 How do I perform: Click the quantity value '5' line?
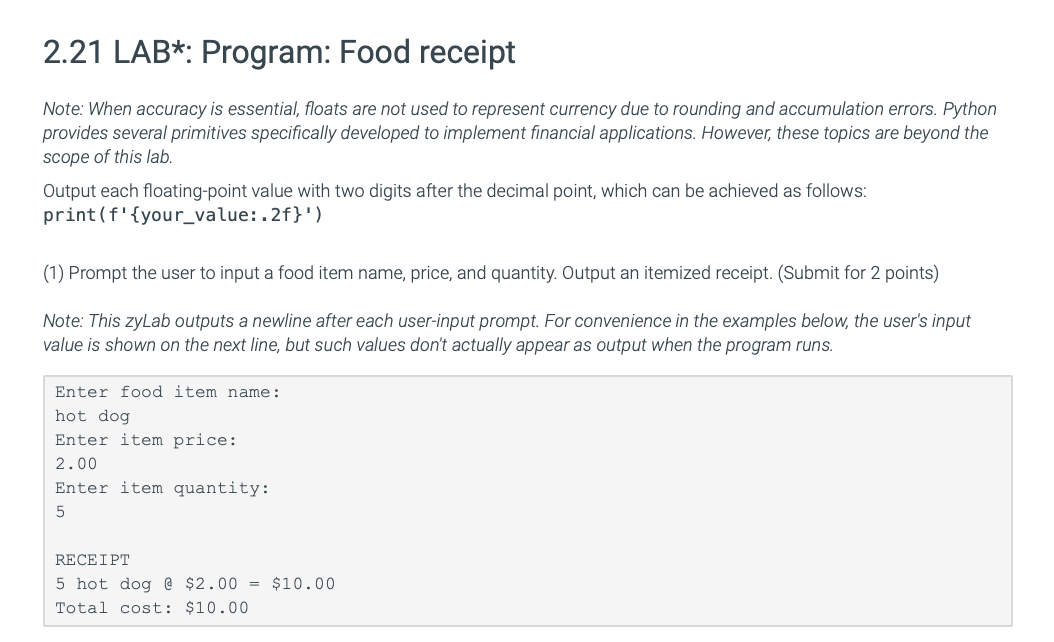(60, 512)
